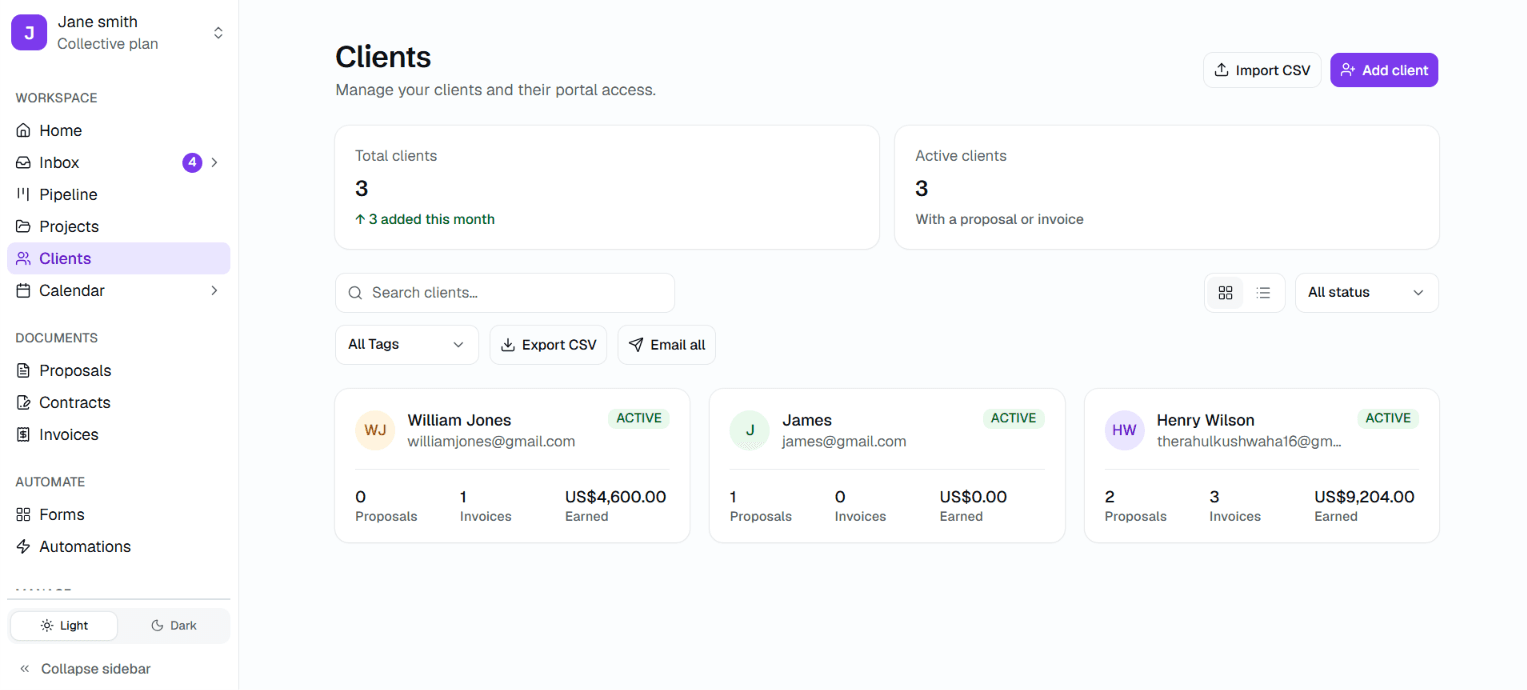Expand the Calendar chevron arrow
The width and height of the screenshot is (1527, 690).
(x=214, y=290)
